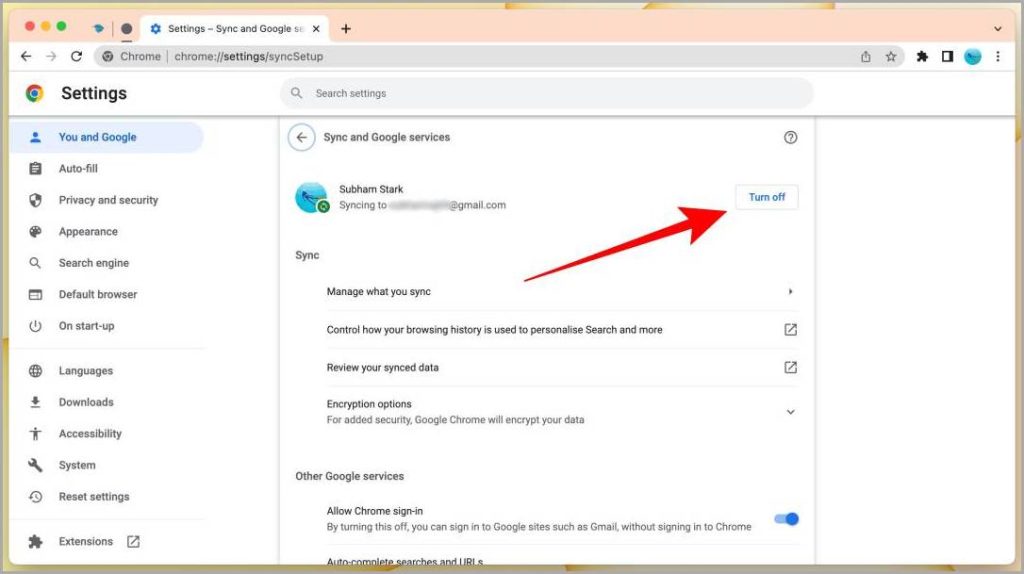
Task: Open Review your synced data
Action: (x=561, y=368)
